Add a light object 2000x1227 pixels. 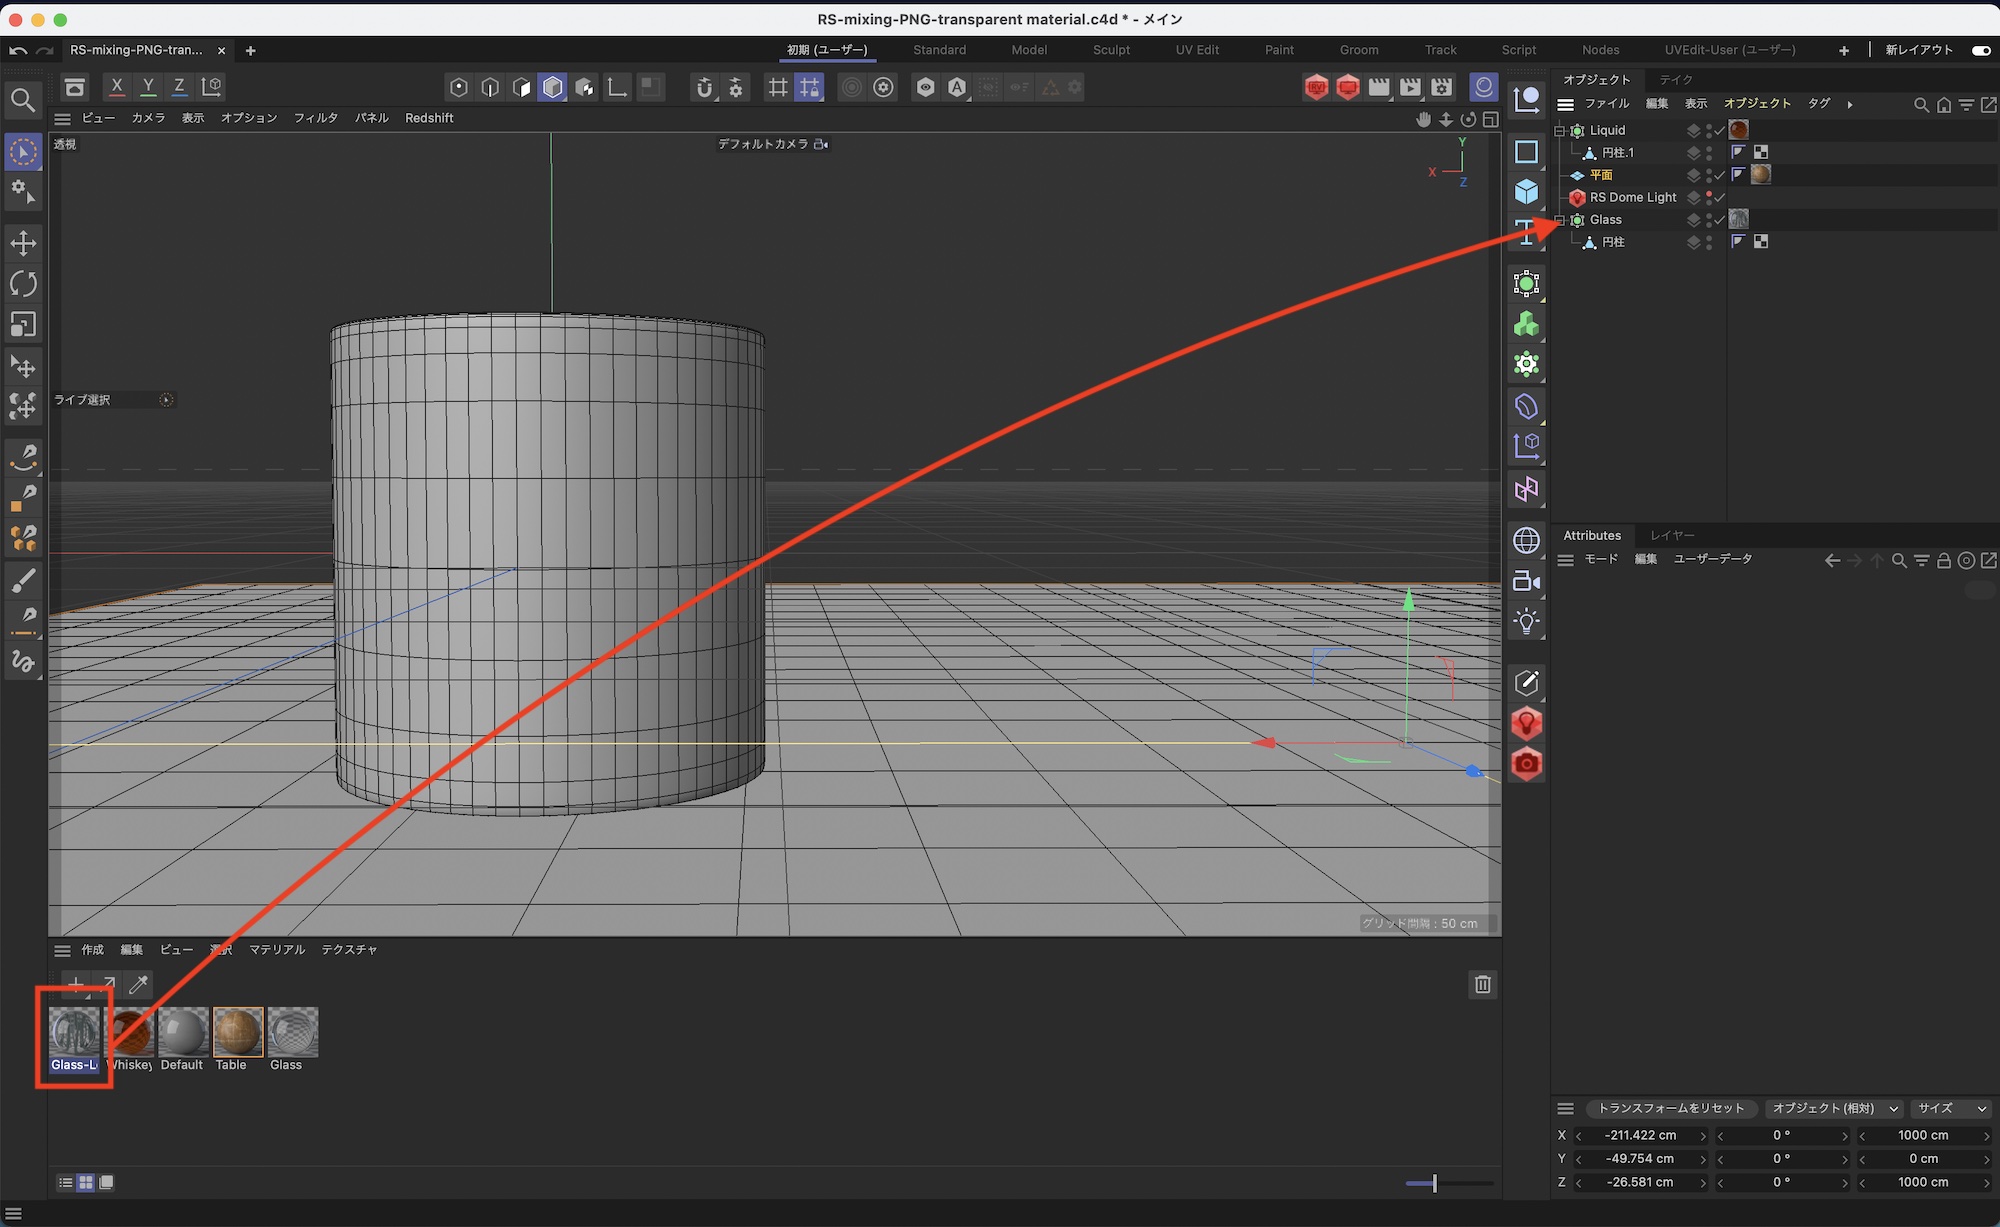pyautogui.click(x=1526, y=621)
